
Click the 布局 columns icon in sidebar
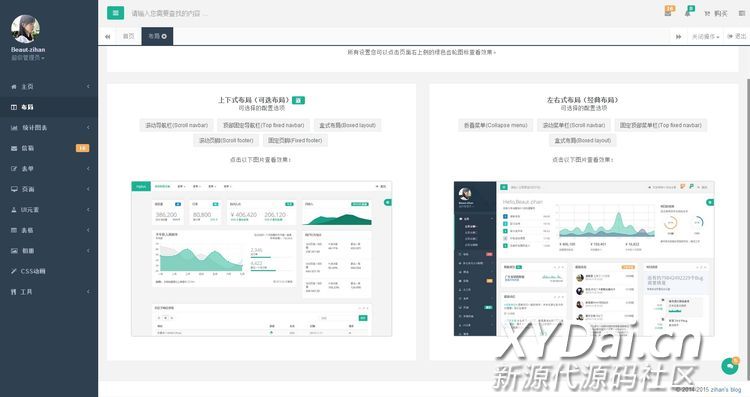14,107
